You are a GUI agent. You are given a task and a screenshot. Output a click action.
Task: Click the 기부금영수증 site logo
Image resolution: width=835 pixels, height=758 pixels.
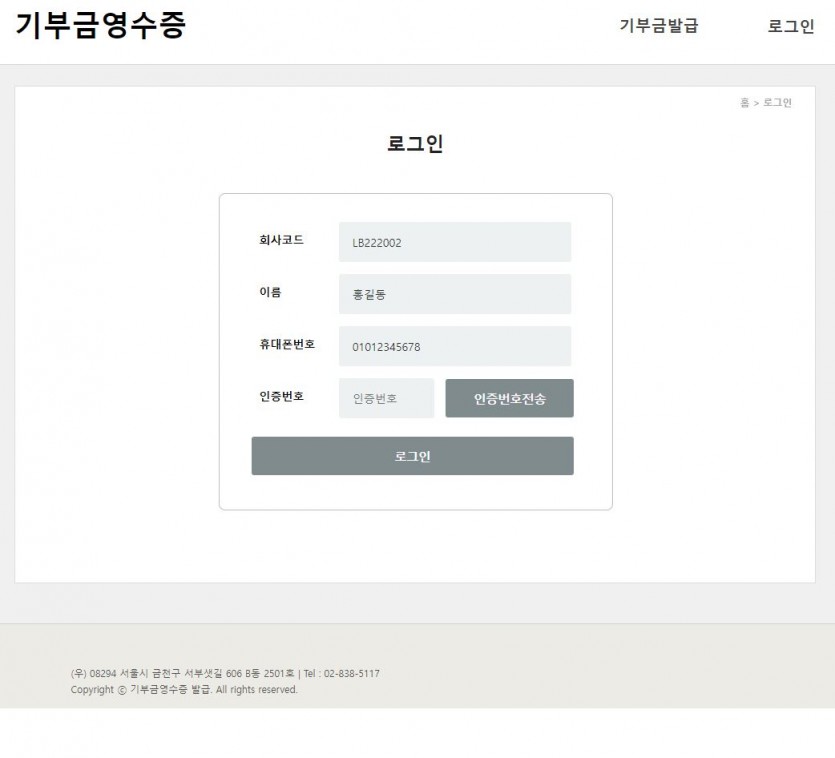pyautogui.click(x=101, y=25)
